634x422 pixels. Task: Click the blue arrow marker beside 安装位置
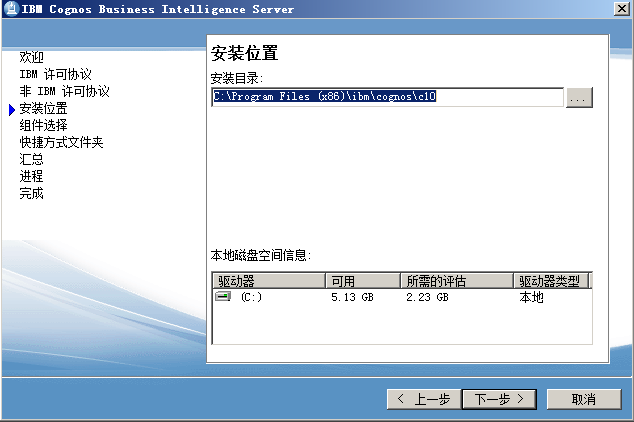point(12,109)
